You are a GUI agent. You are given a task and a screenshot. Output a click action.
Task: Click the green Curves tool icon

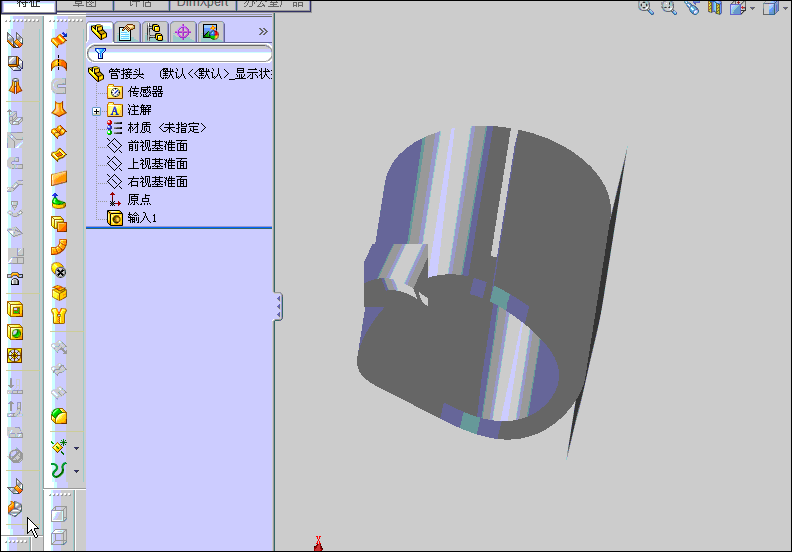[x=59, y=470]
